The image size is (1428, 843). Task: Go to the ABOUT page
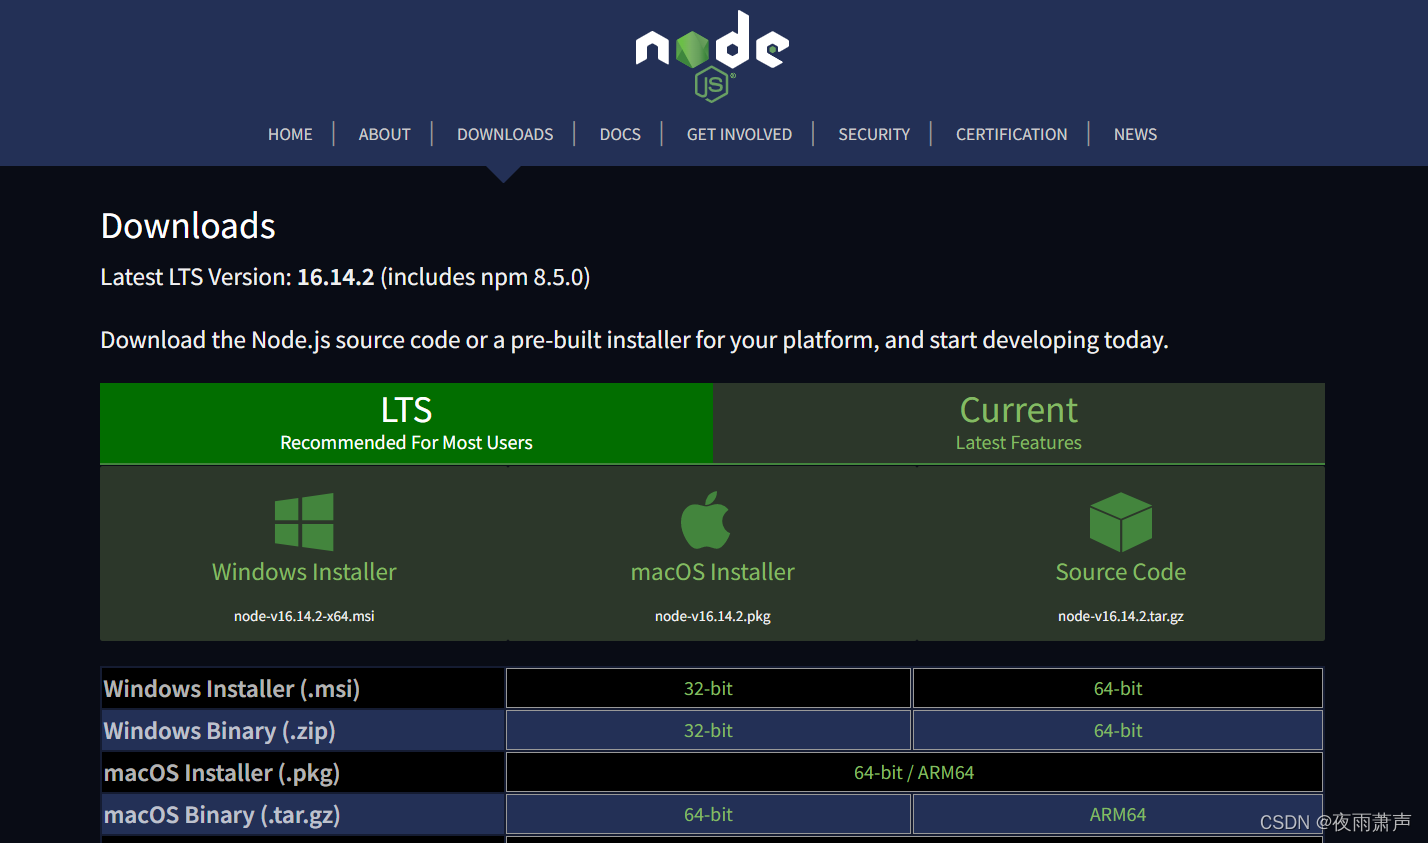click(x=385, y=134)
